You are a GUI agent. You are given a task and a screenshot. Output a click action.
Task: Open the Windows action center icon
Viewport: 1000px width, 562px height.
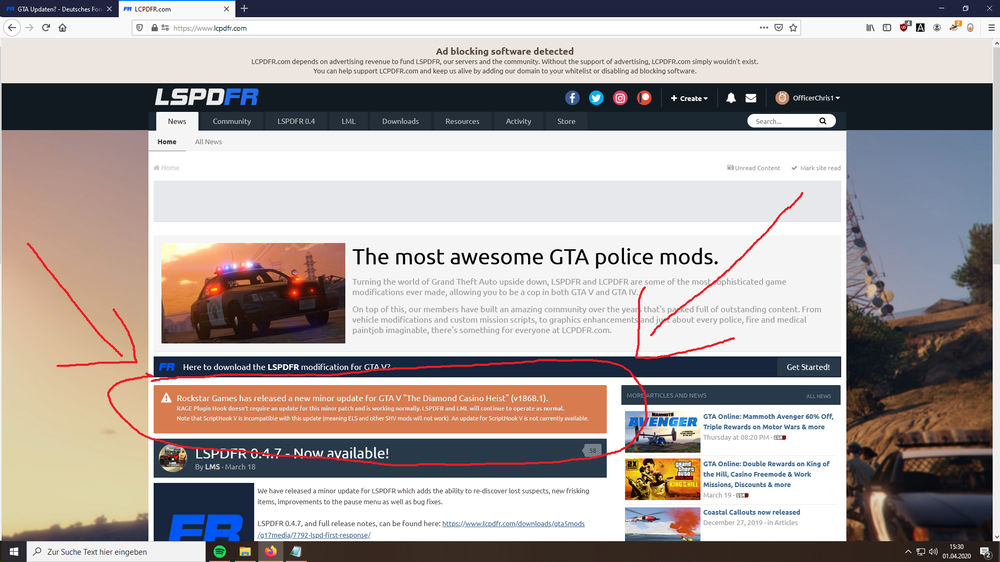coord(986,552)
